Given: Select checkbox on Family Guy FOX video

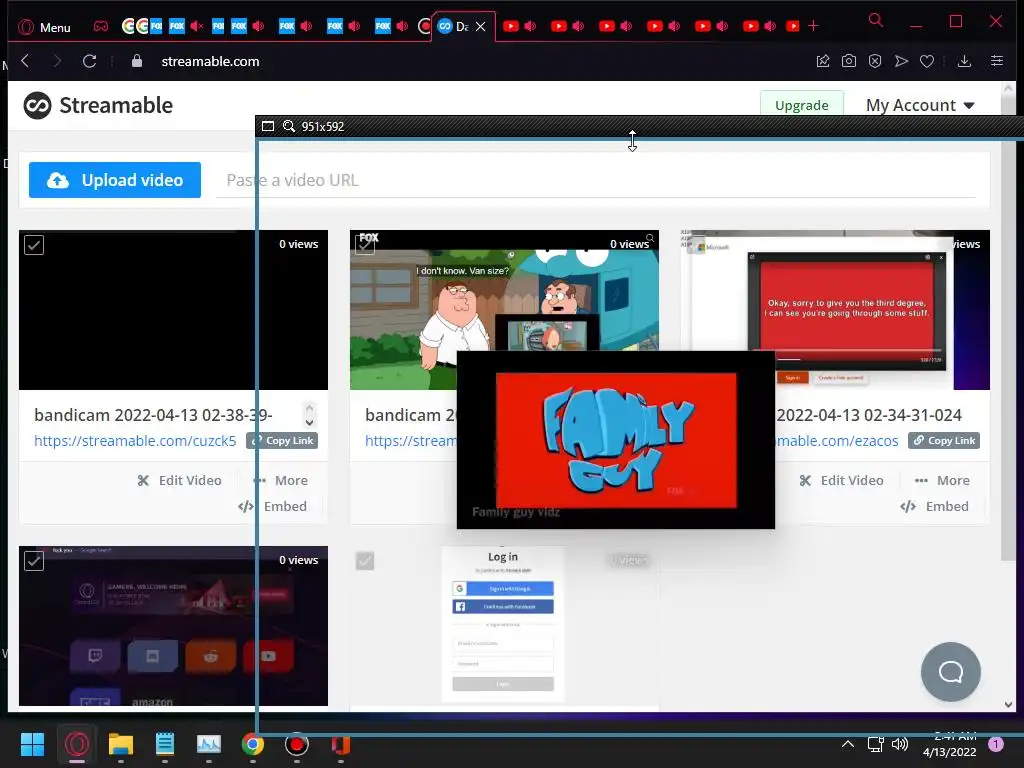Looking at the screenshot, I should coord(365,245).
